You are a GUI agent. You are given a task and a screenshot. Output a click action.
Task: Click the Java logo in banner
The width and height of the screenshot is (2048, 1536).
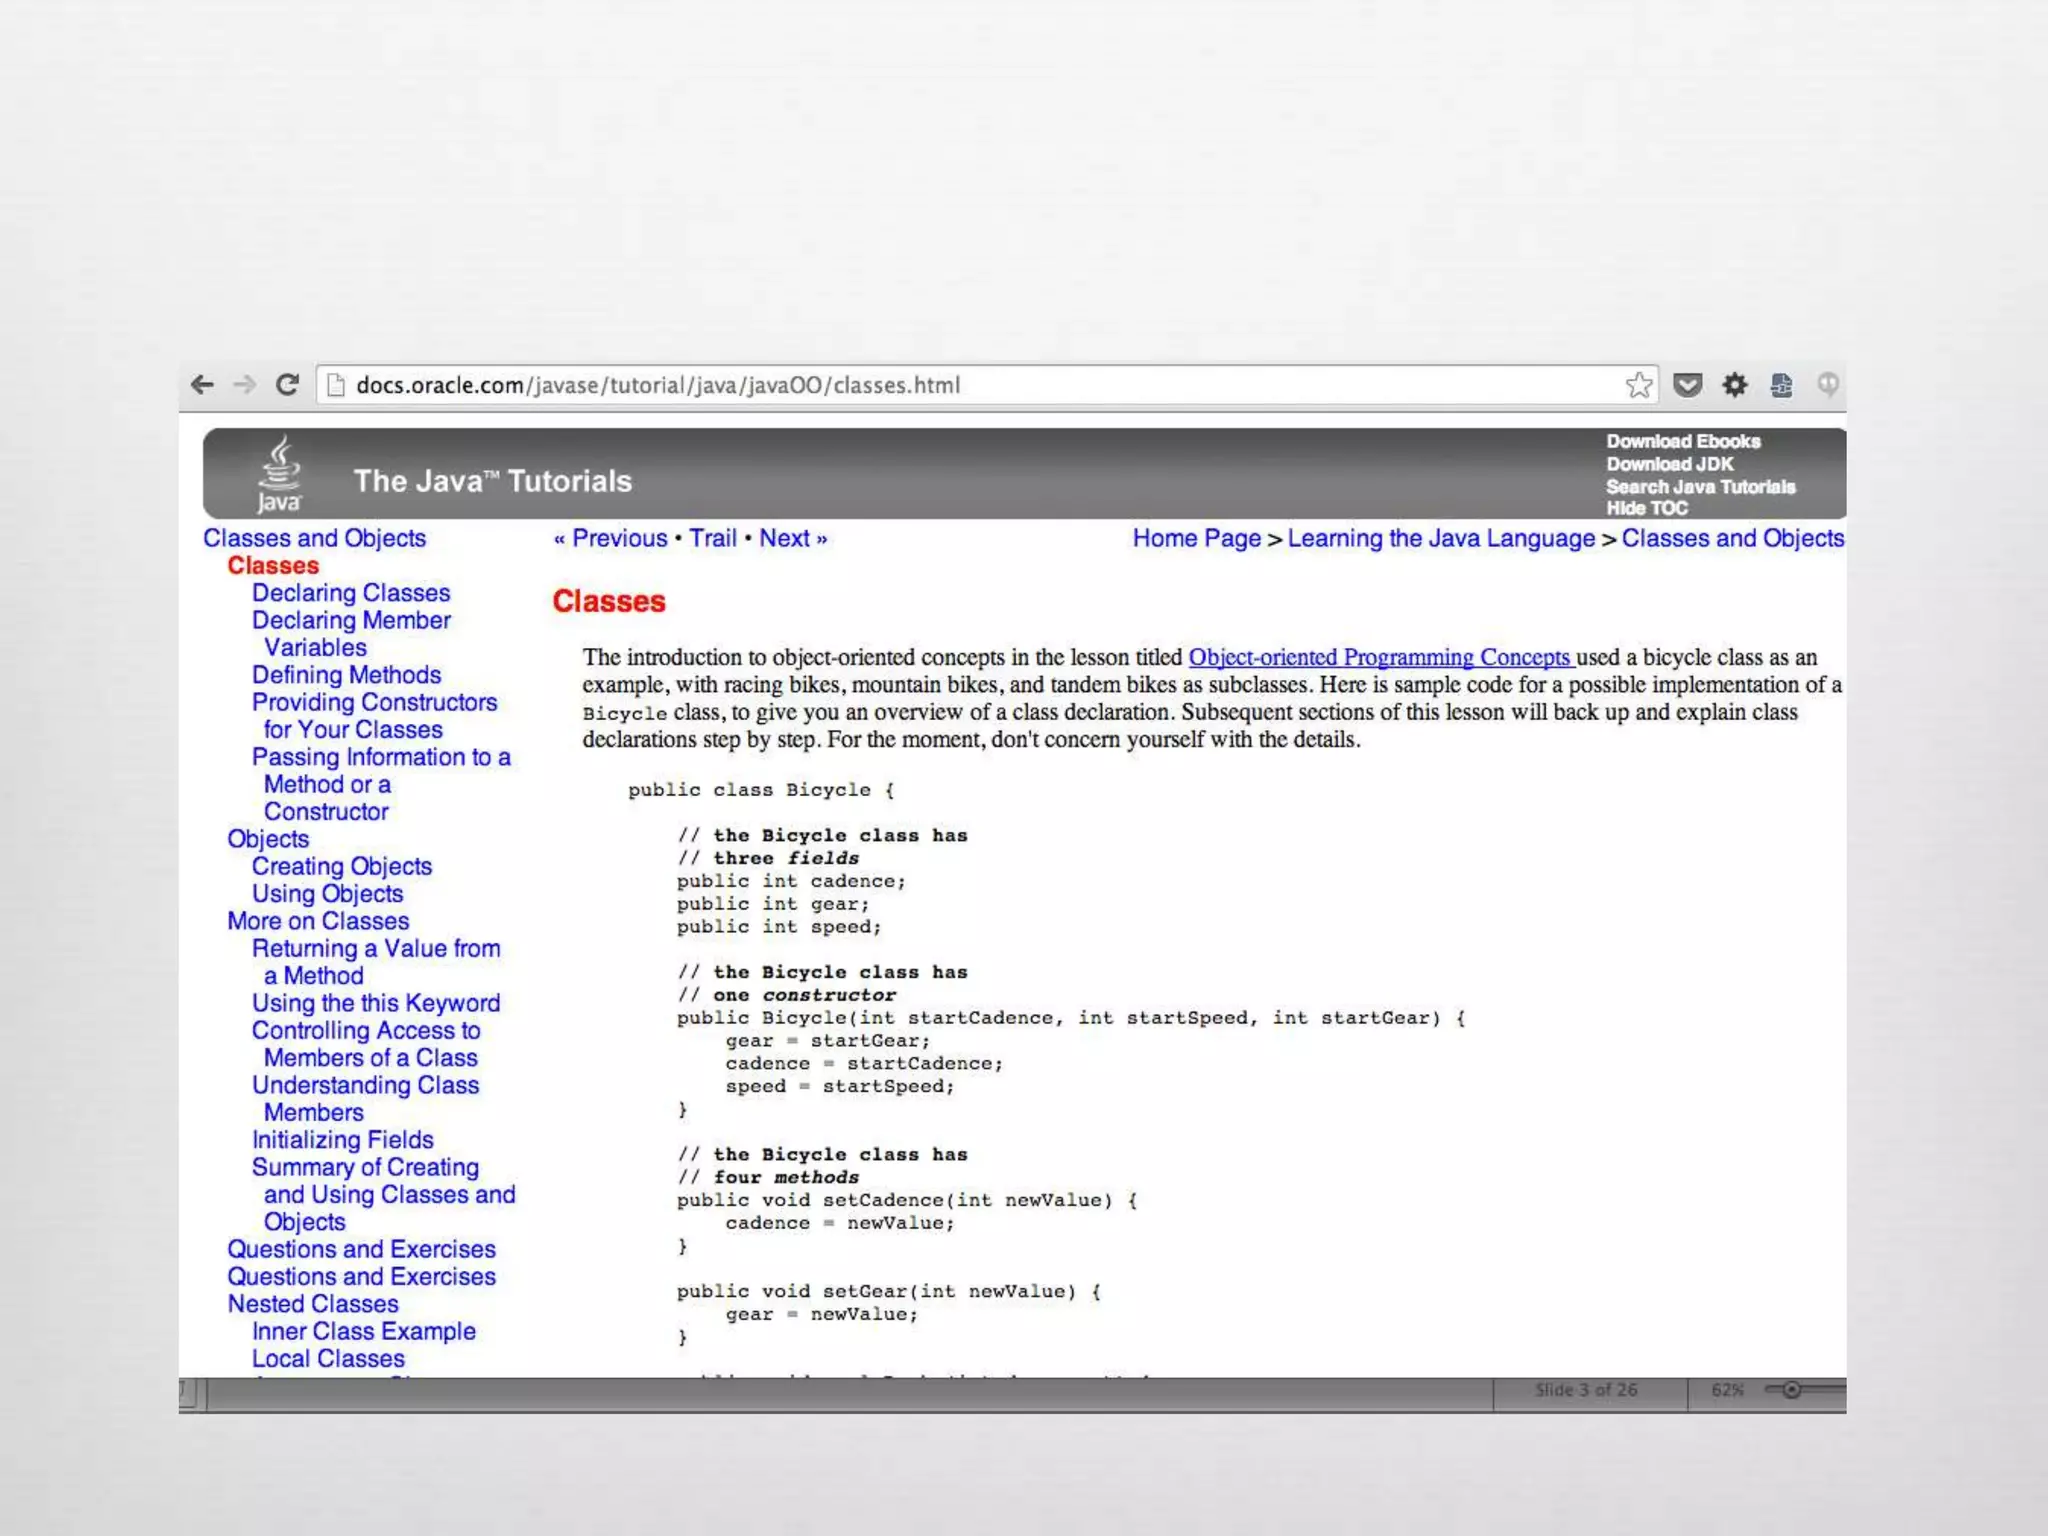click(279, 474)
